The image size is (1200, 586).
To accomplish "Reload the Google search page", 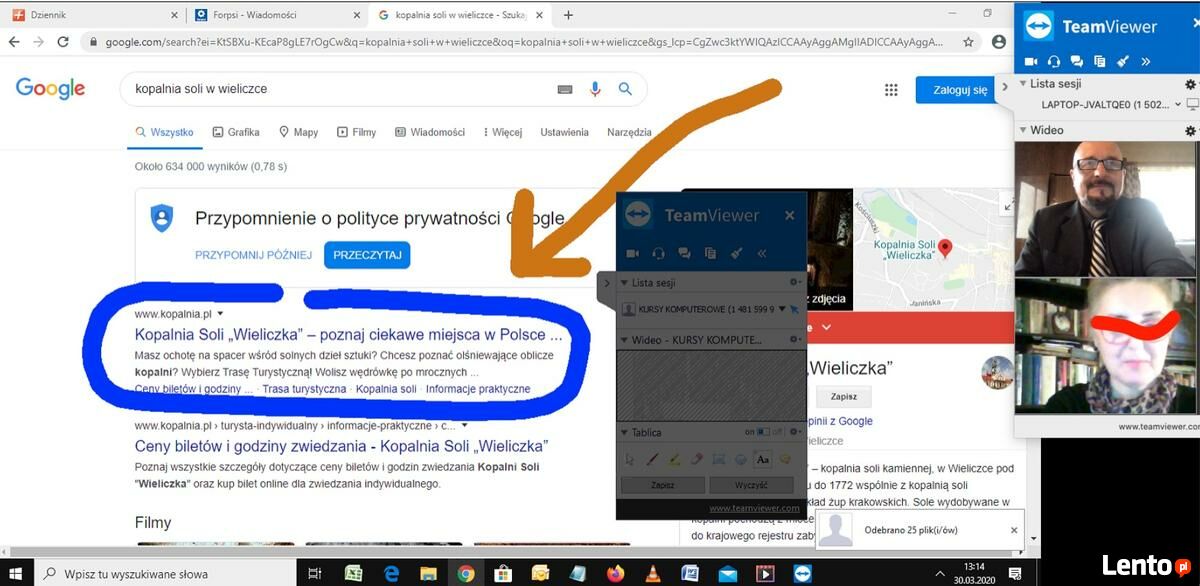I will point(63,42).
